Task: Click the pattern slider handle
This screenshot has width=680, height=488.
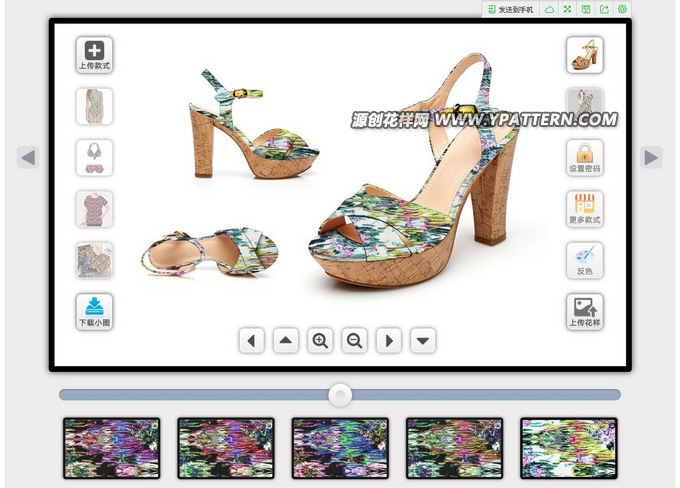Action: (341, 394)
